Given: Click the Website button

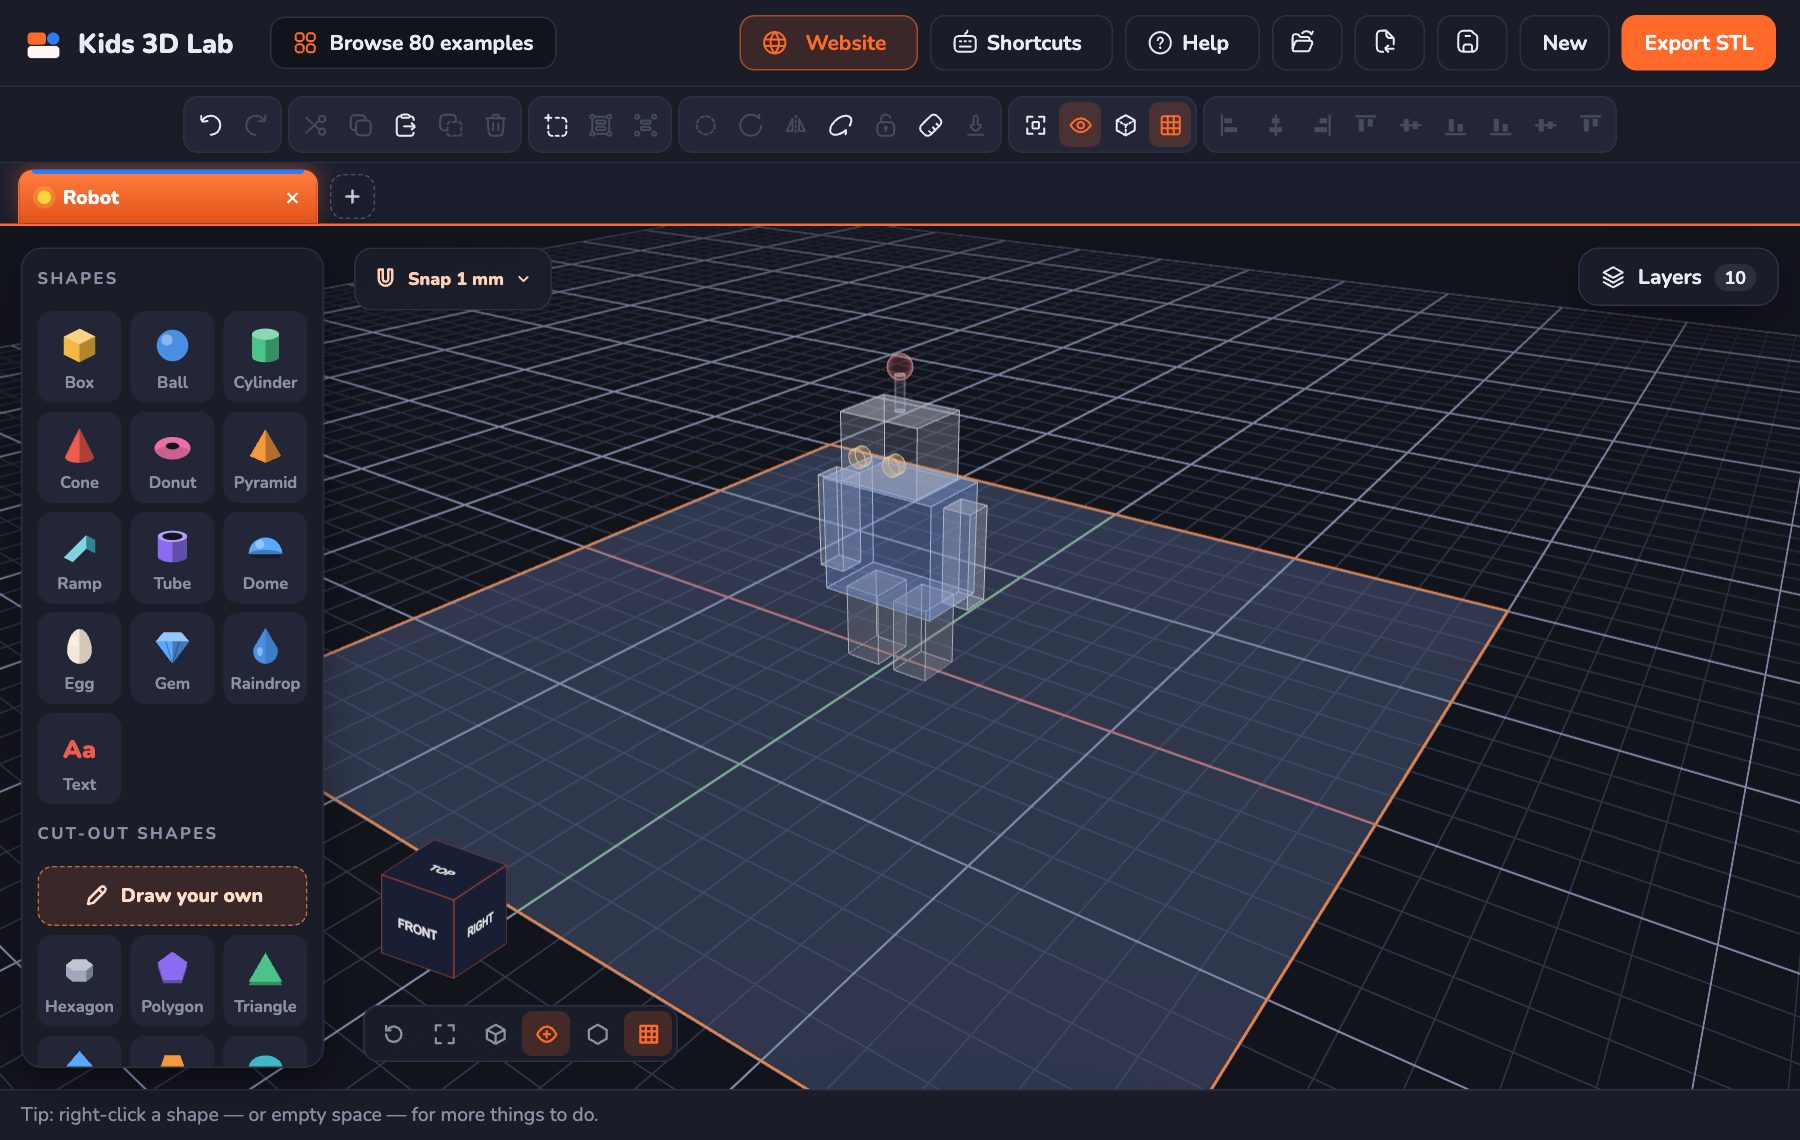Looking at the screenshot, I should tap(828, 43).
